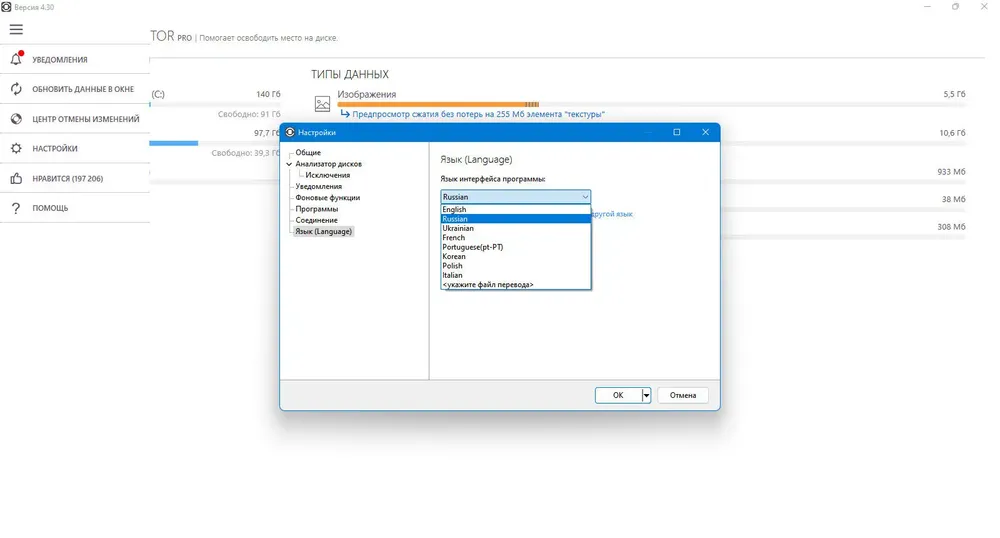Screen dimensions: 1000x538
Task: Close the language combo box showing Russian
Action: [x=515, y=197]
